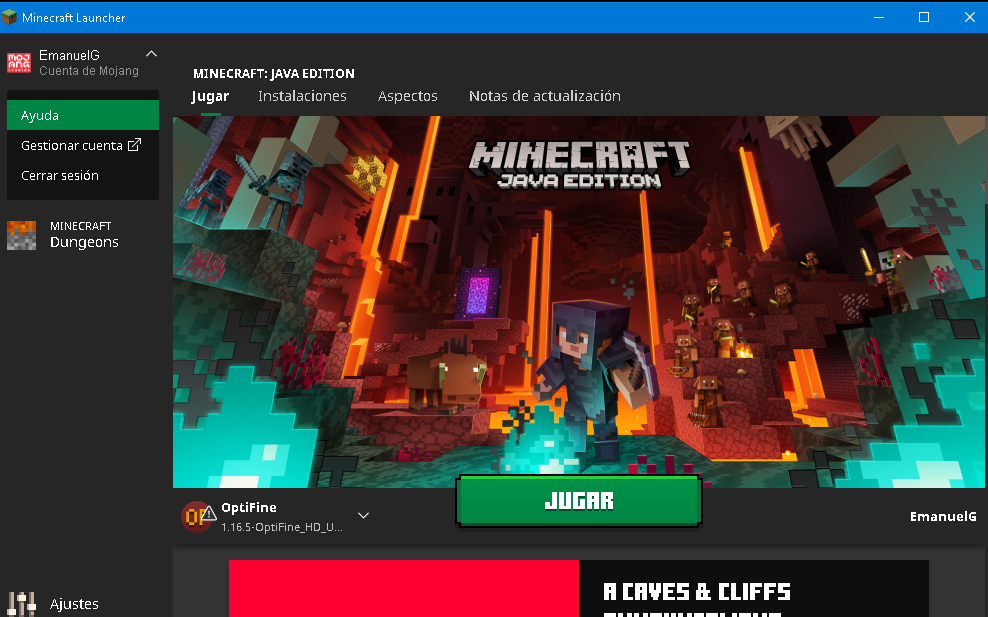The image size is (988, 617).
Task: Maximize the Minecraft Launcher window
Action: coord(924,17)
